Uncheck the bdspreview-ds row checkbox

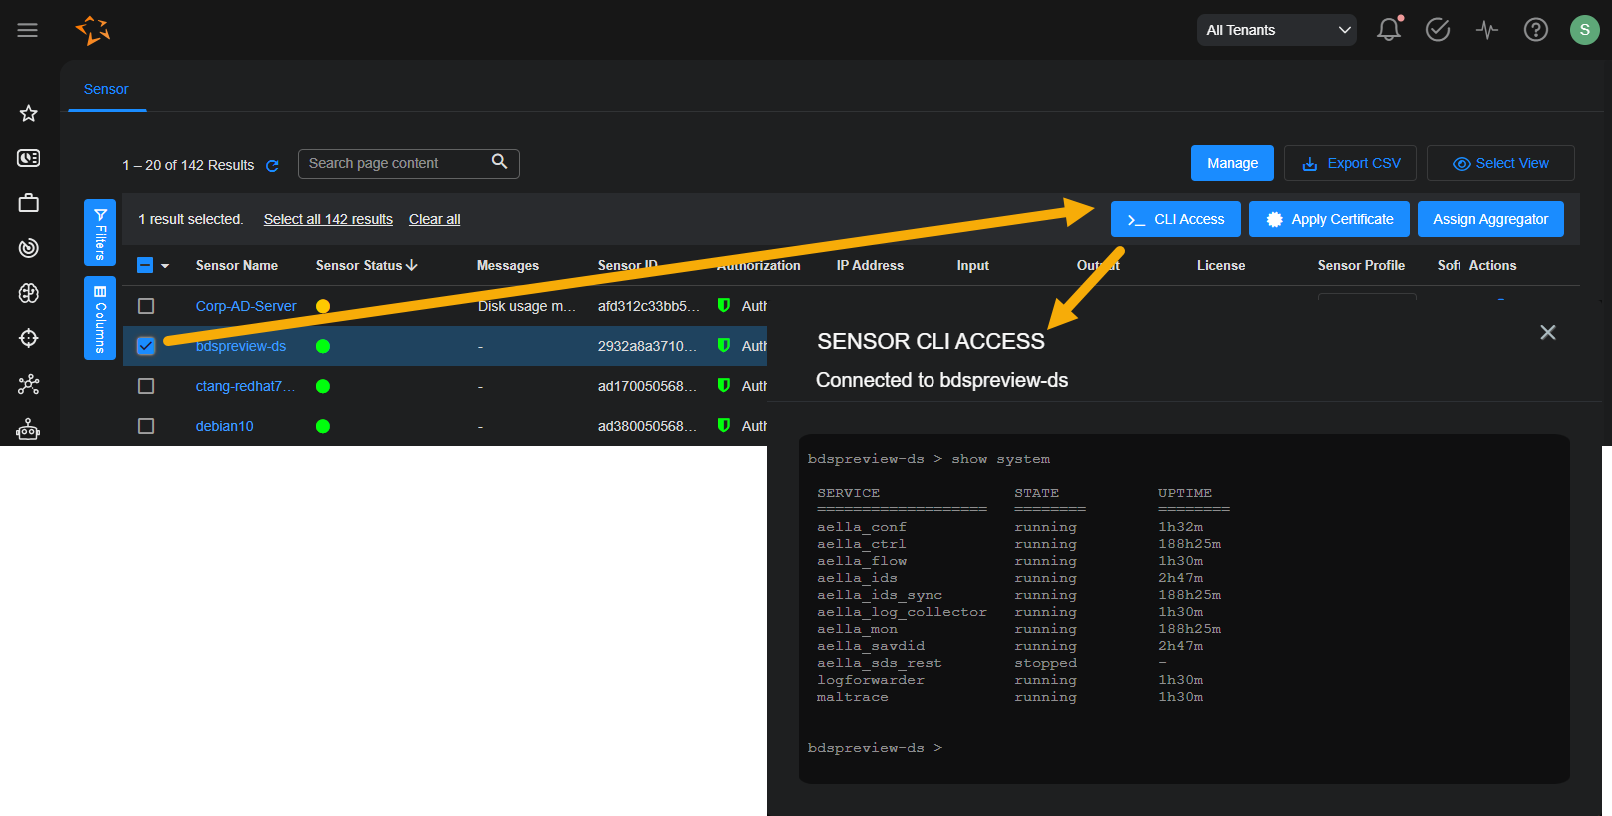(146, 346)
